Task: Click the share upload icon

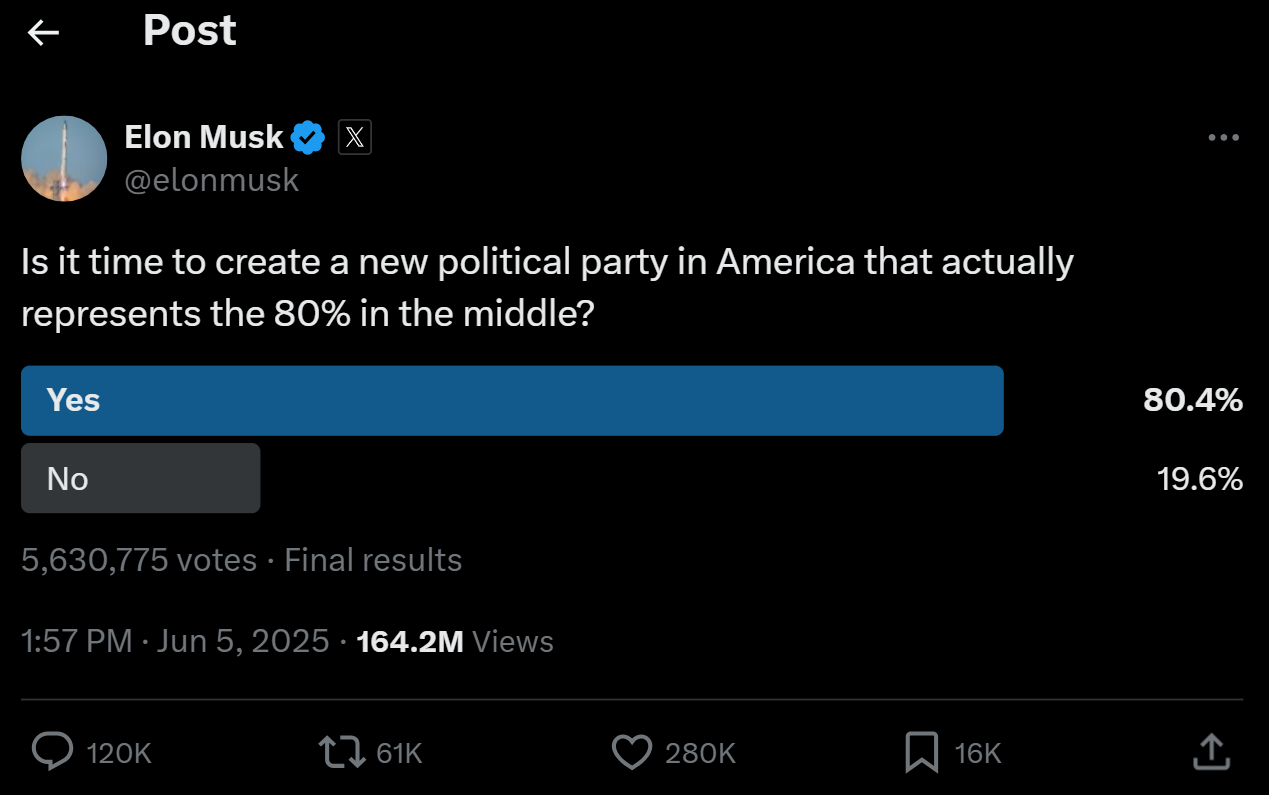Action: pos(1211,752)
